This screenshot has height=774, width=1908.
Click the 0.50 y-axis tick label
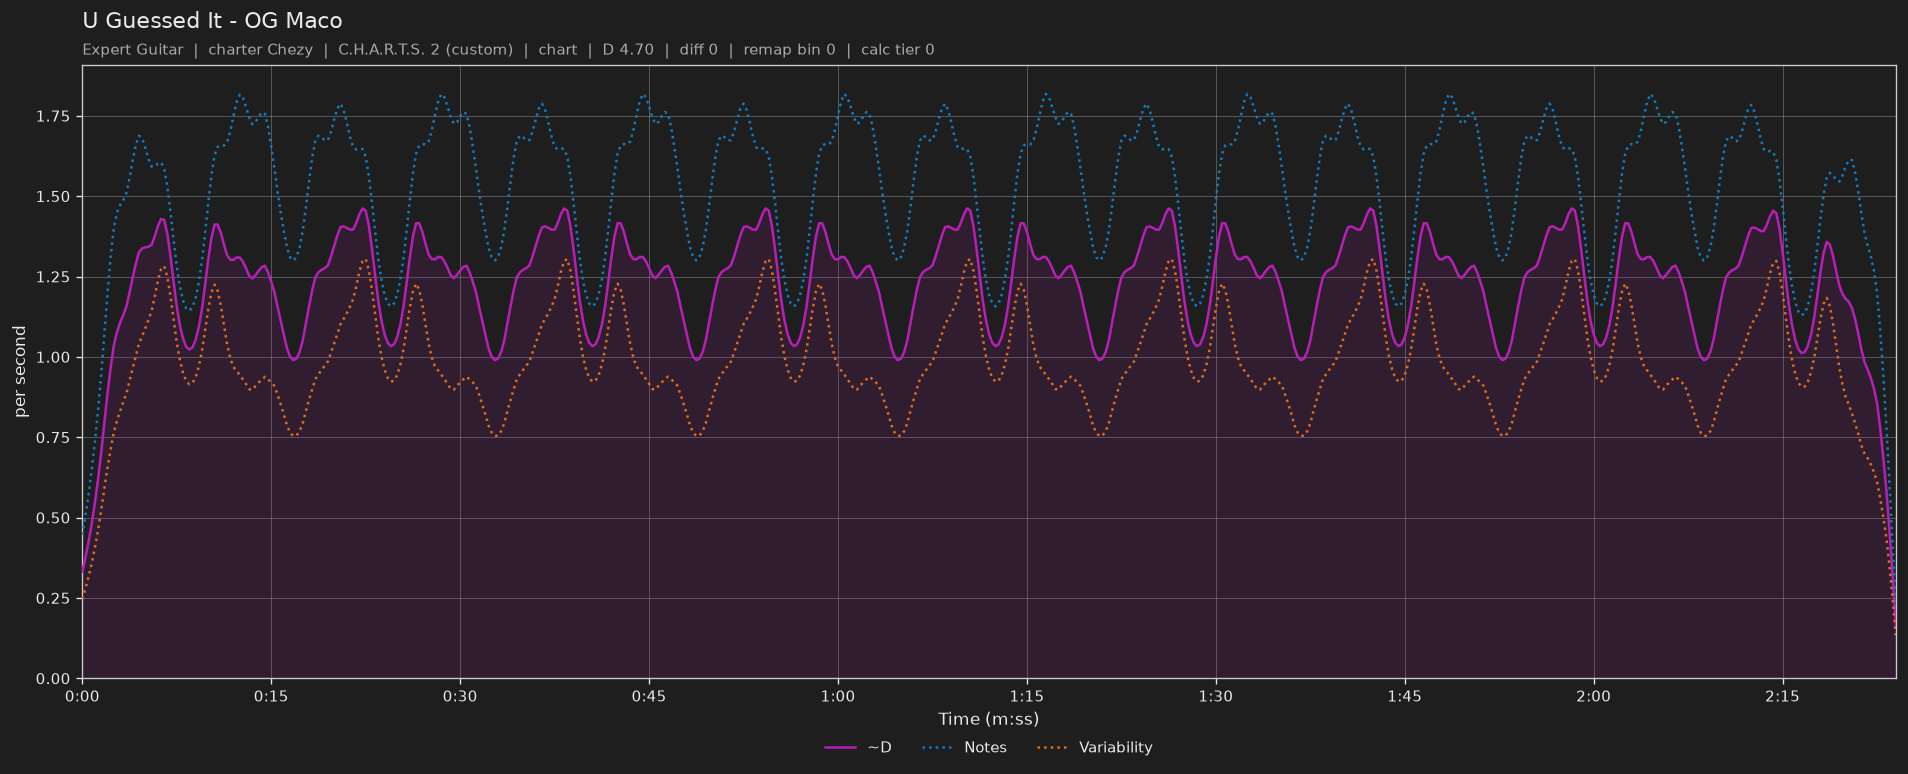tap(53, 518)
